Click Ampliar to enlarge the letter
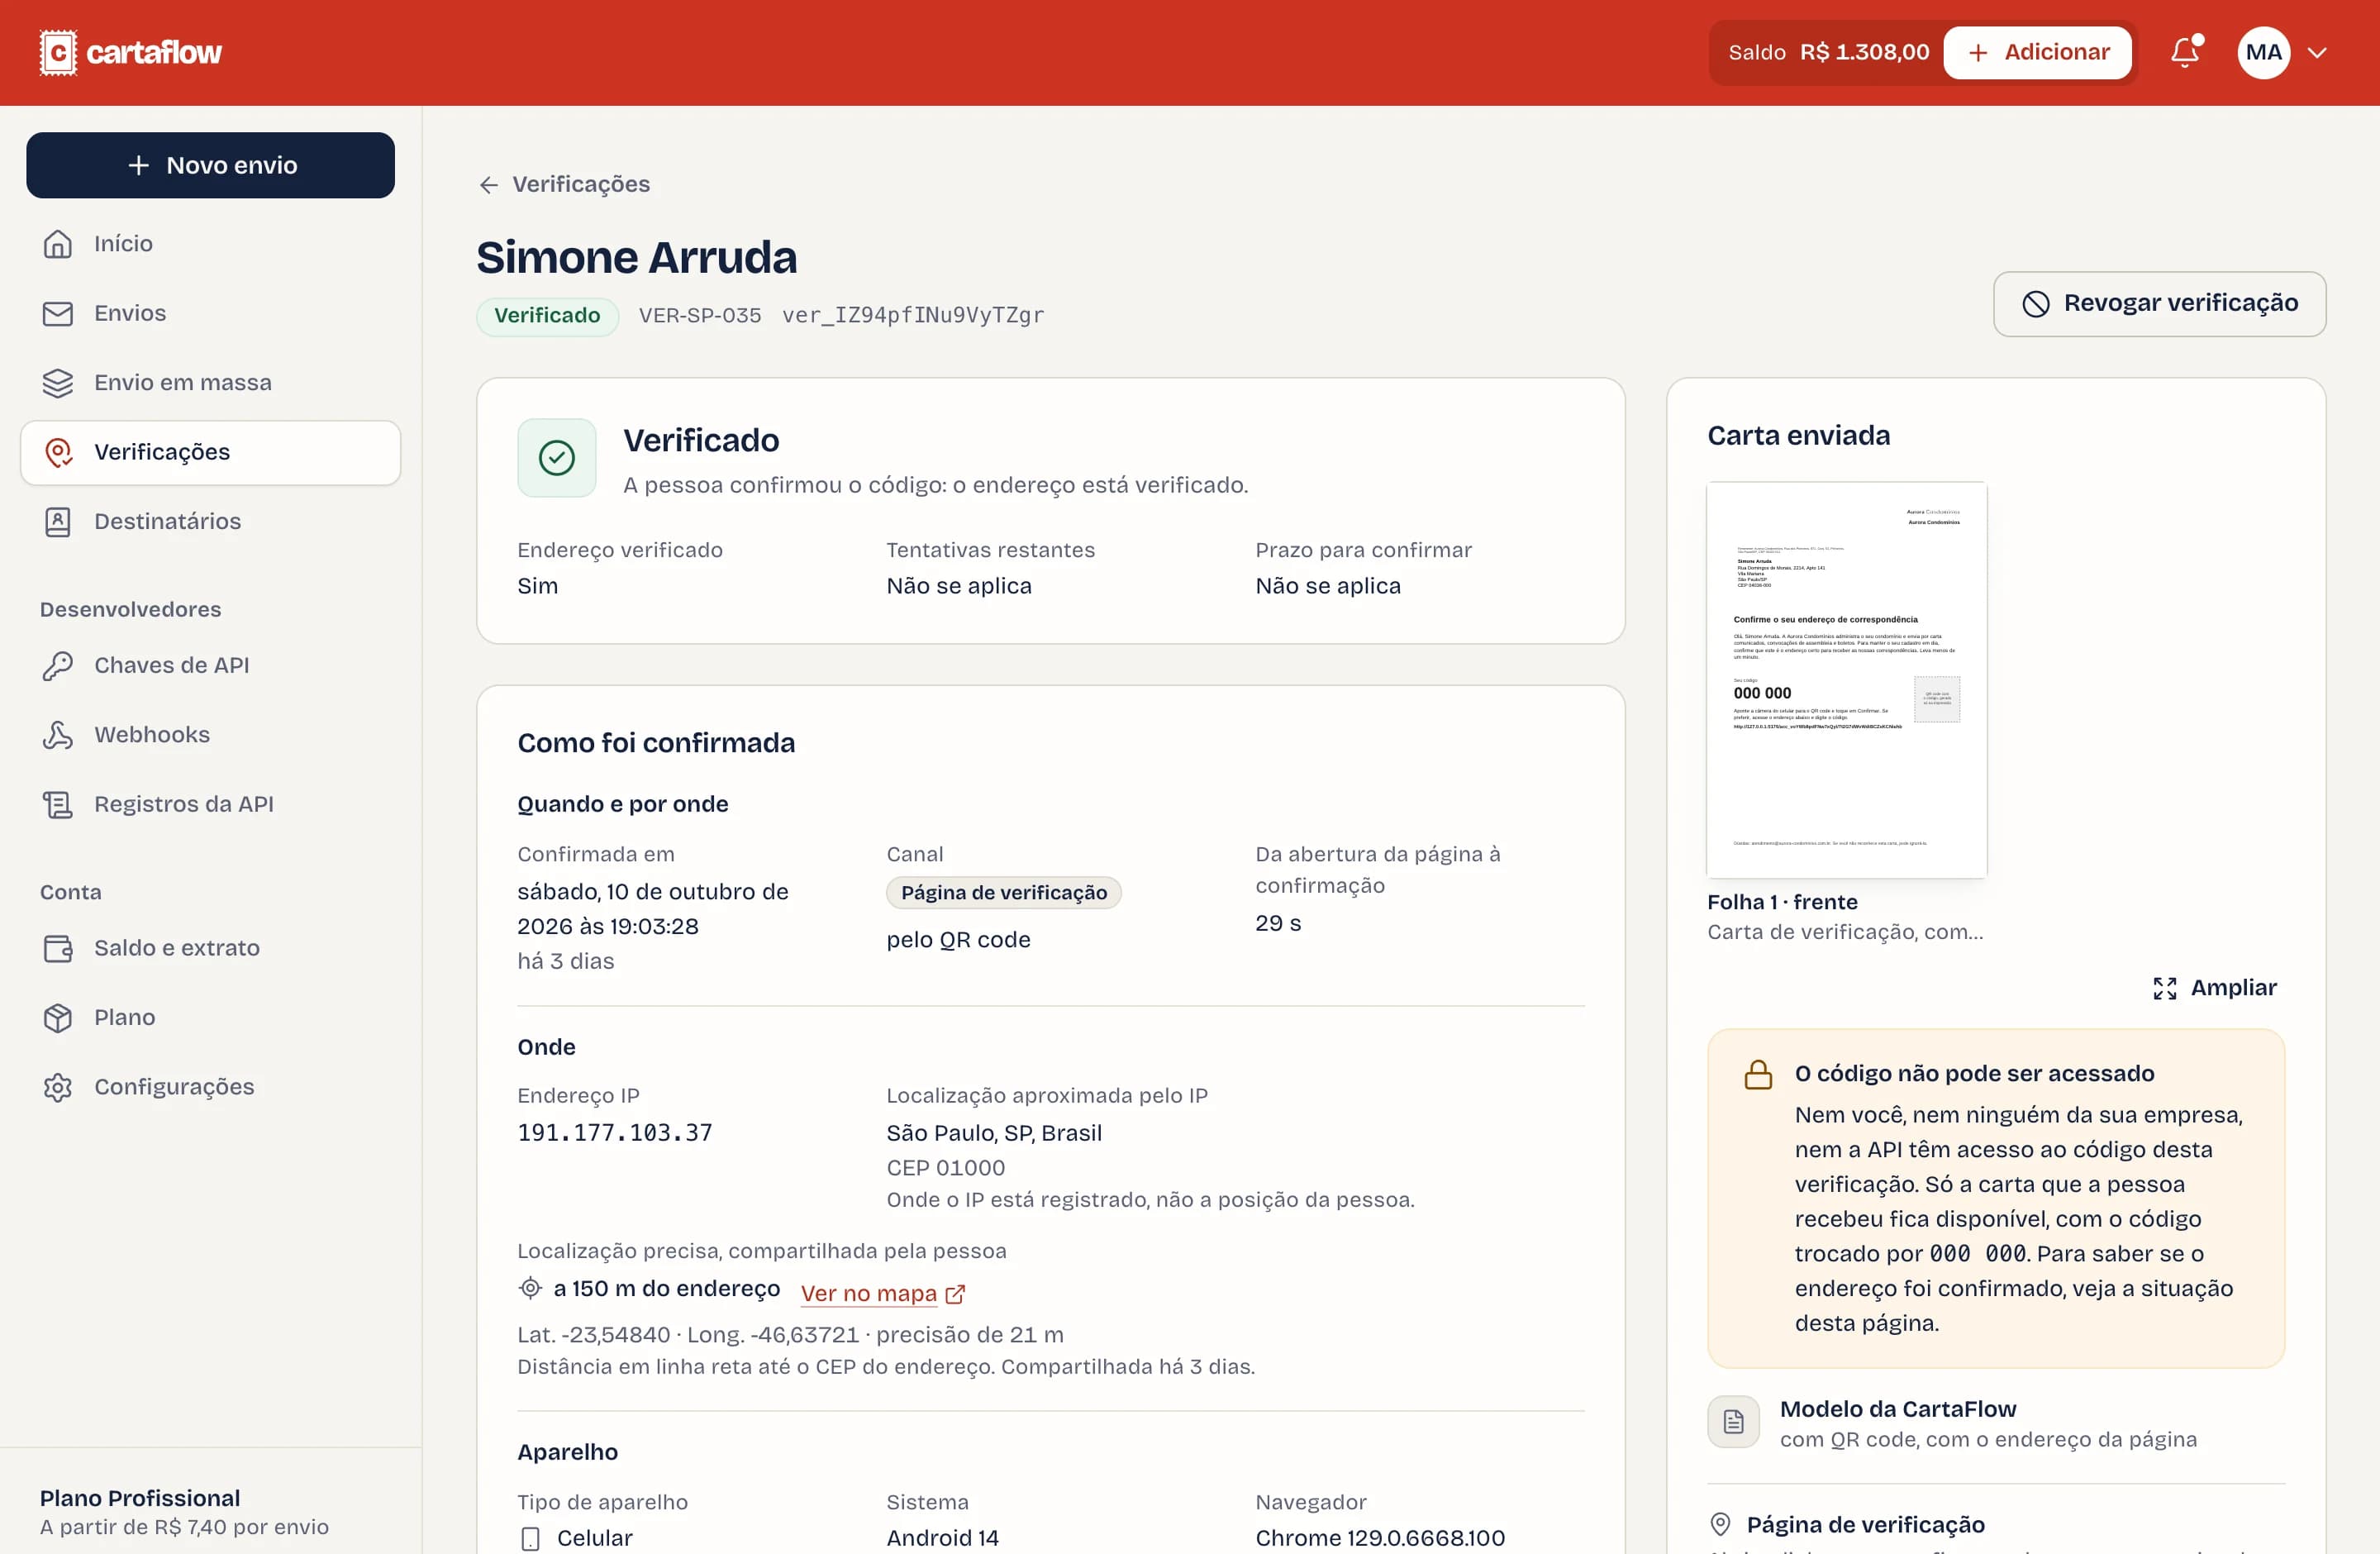This screenshot has width=2380, height=1554. (x=2214, y=988)
